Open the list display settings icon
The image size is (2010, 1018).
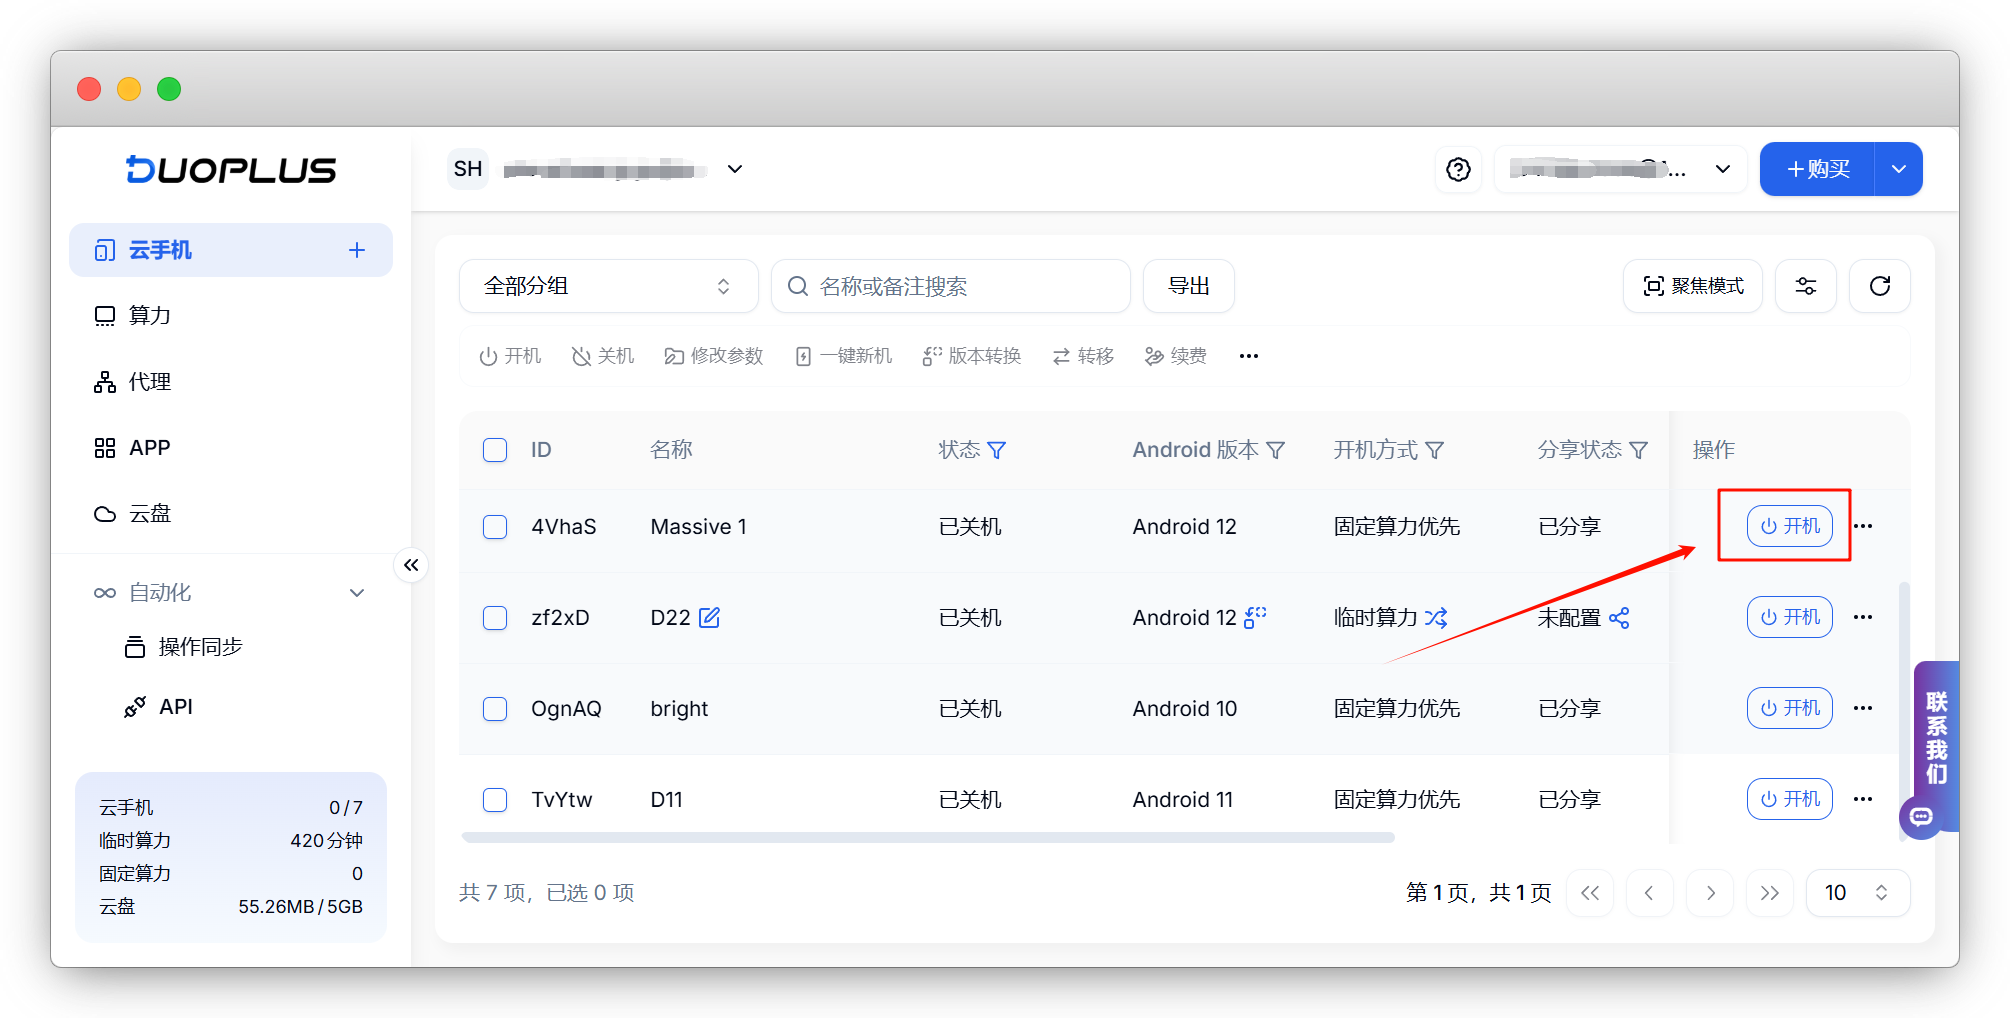point(1805,287)
